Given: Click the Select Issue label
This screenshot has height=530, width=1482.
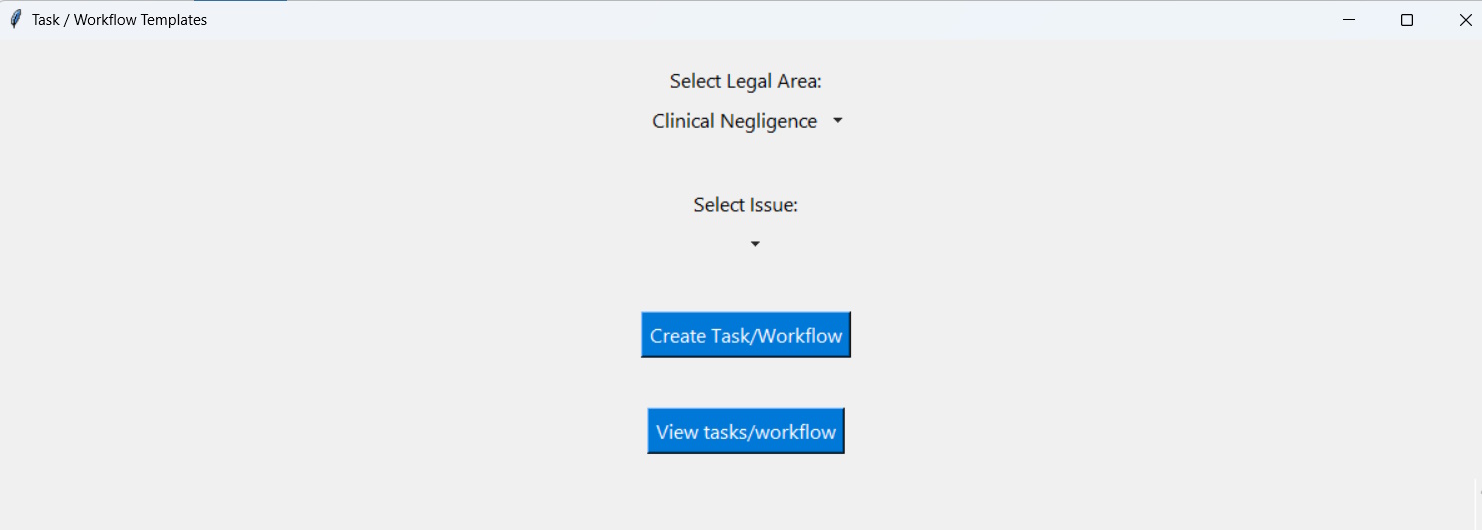Looking at the screenshot, I should [x=746, y=205].
